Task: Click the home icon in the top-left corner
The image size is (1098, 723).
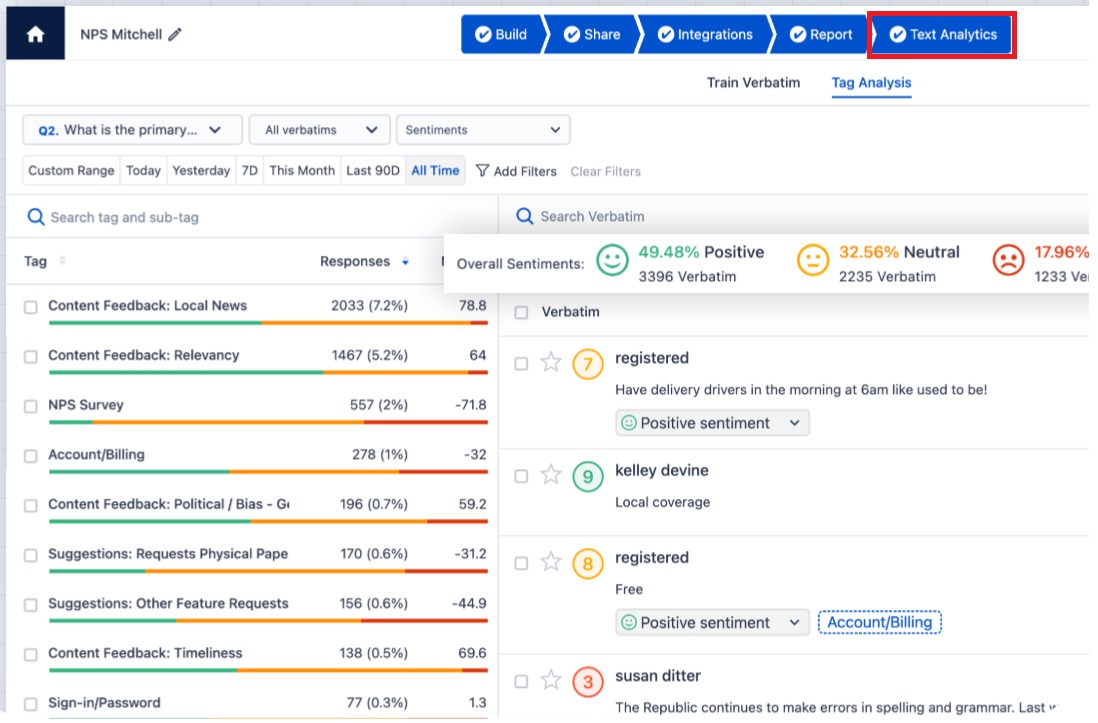Action: [x=35, y=33]
